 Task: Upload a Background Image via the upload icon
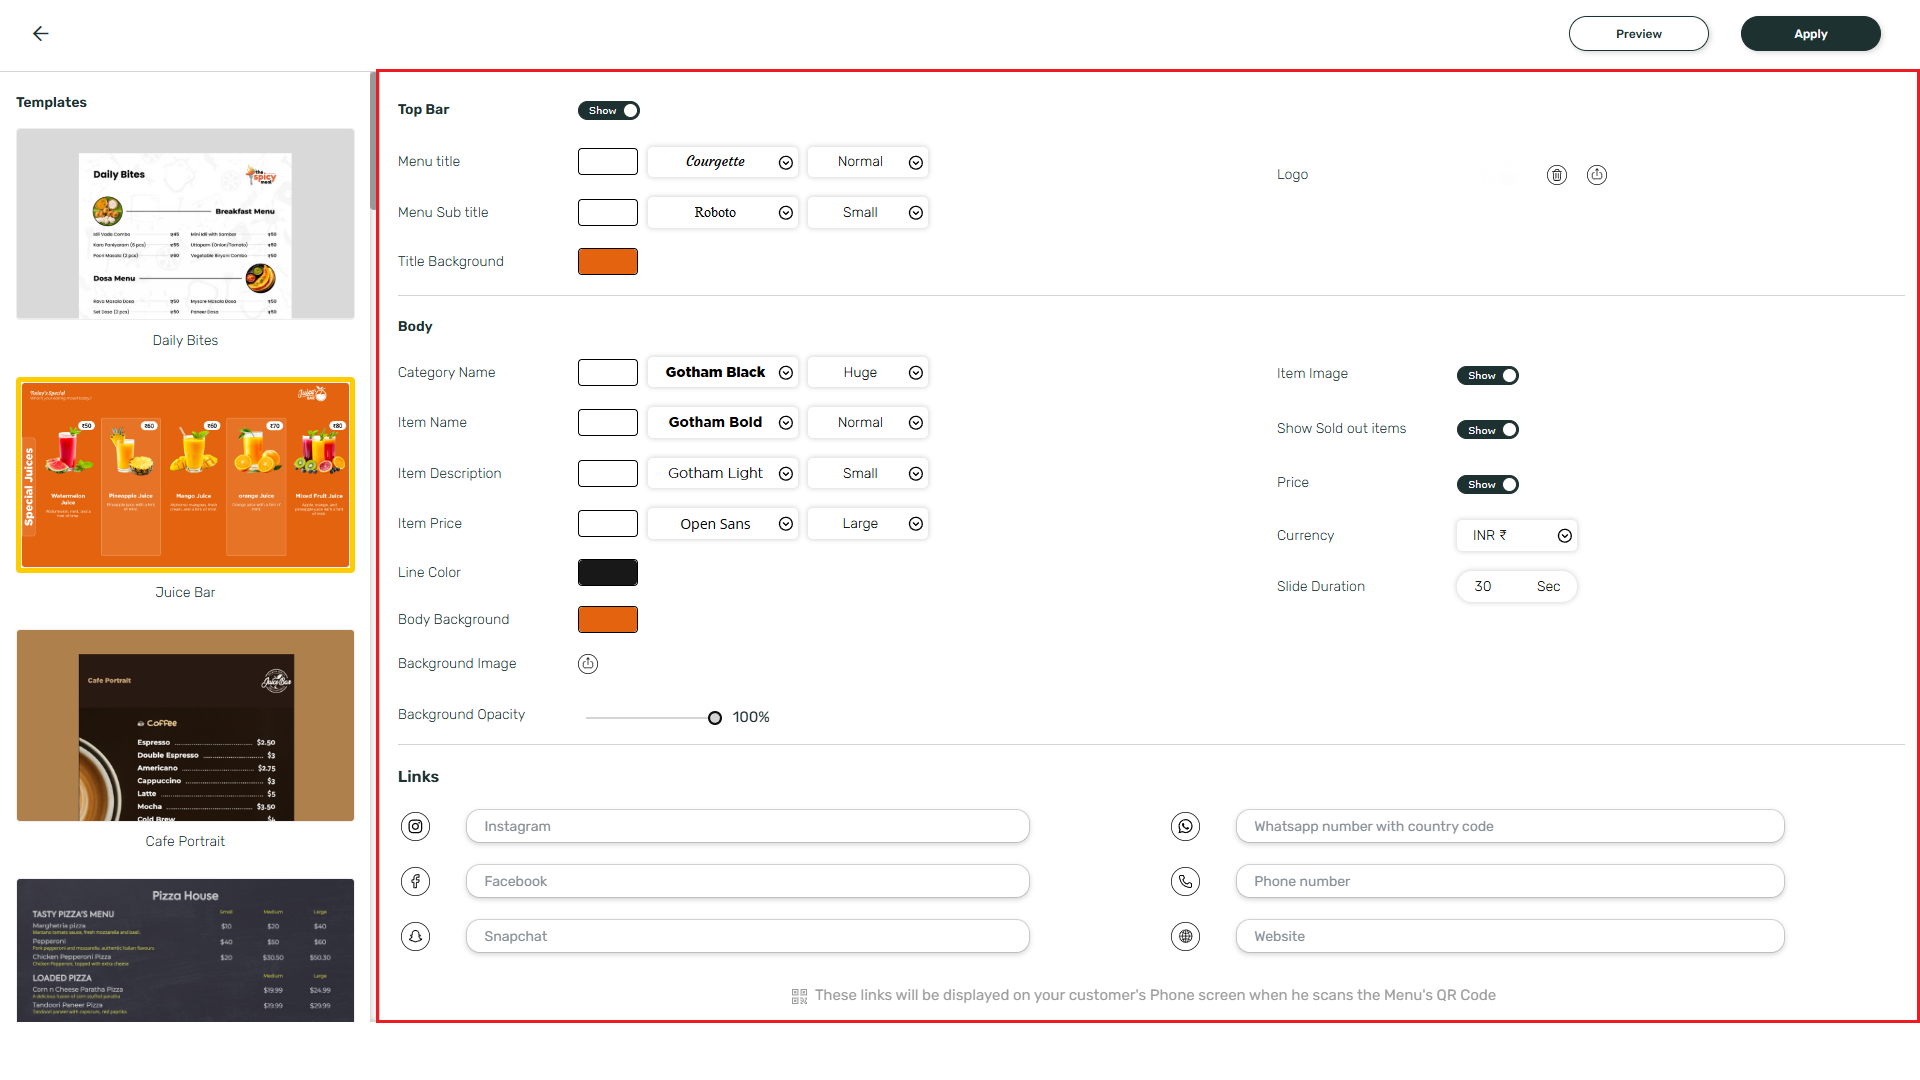588,663
